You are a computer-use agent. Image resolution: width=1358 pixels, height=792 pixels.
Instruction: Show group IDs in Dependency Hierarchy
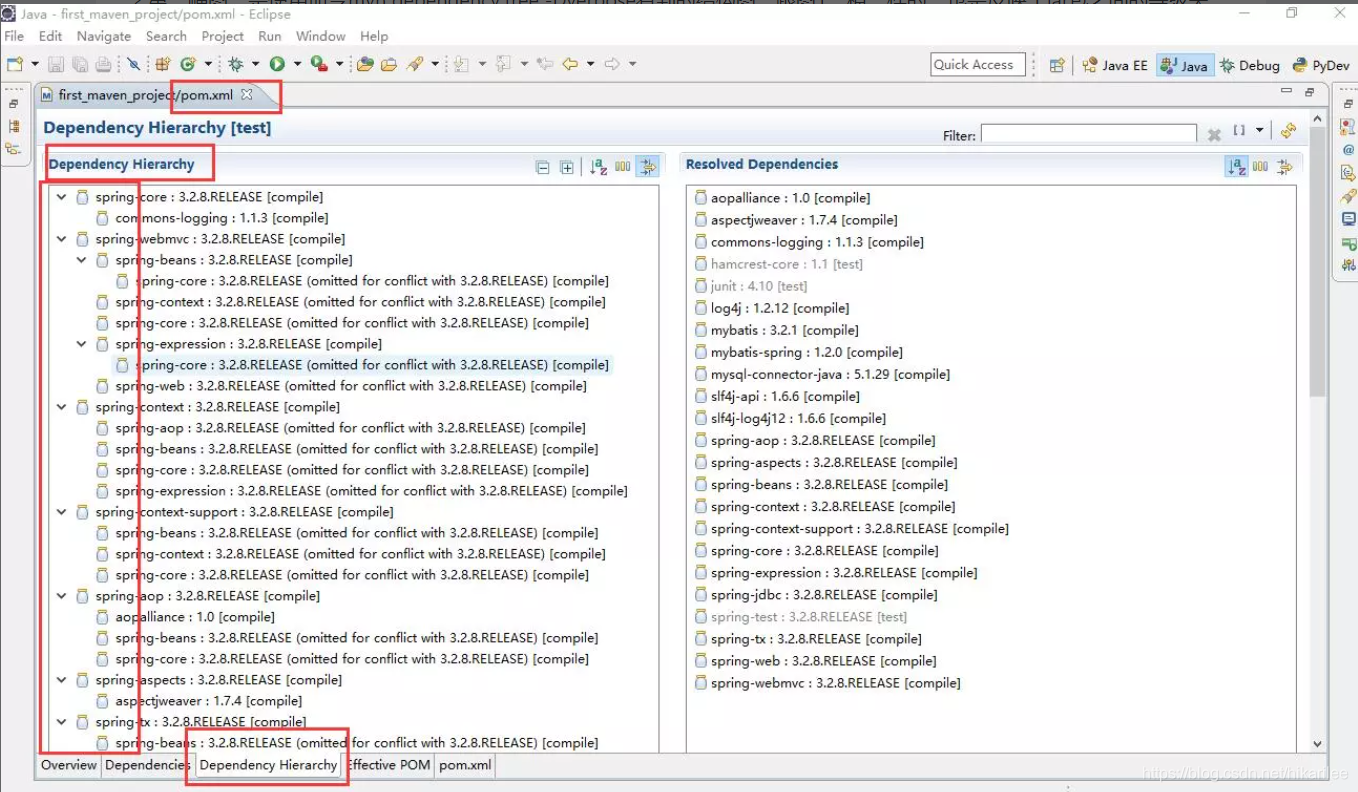(x=623, y=167)
